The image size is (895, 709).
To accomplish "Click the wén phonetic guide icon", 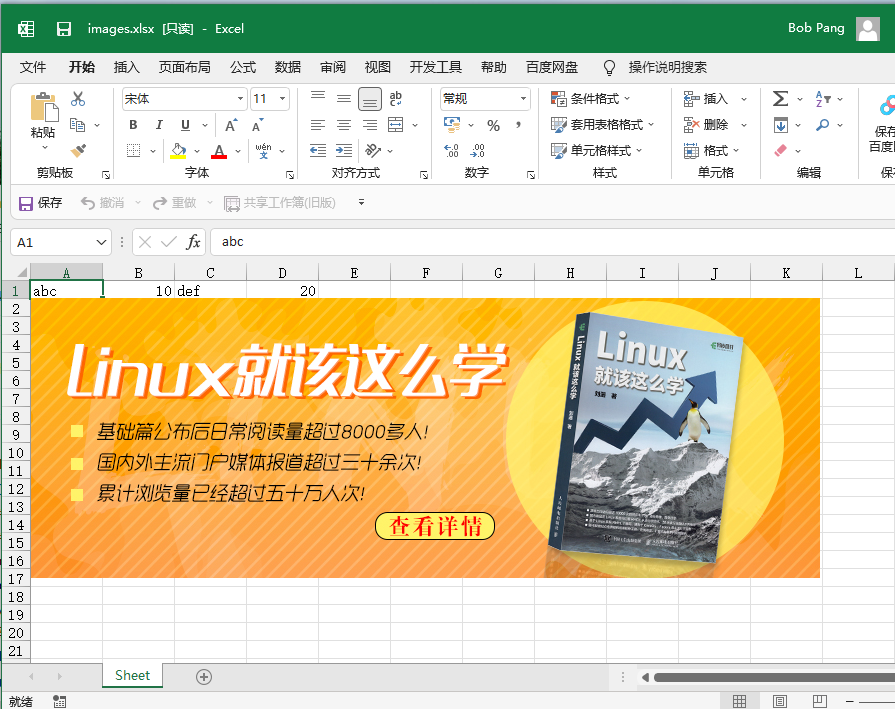I will coord(263,151).
